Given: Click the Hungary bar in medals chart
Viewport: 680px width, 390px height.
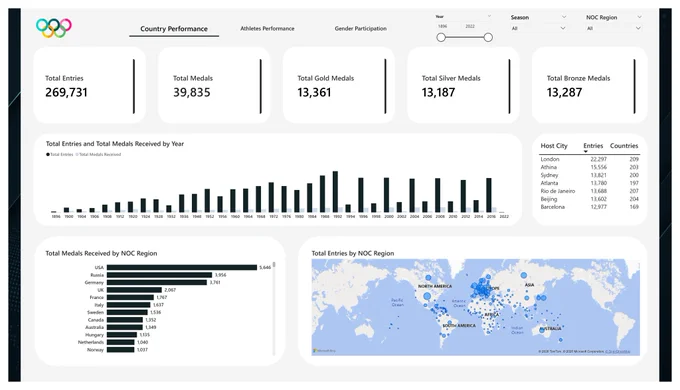Looking at the screenshot, I should click(122, 335).
